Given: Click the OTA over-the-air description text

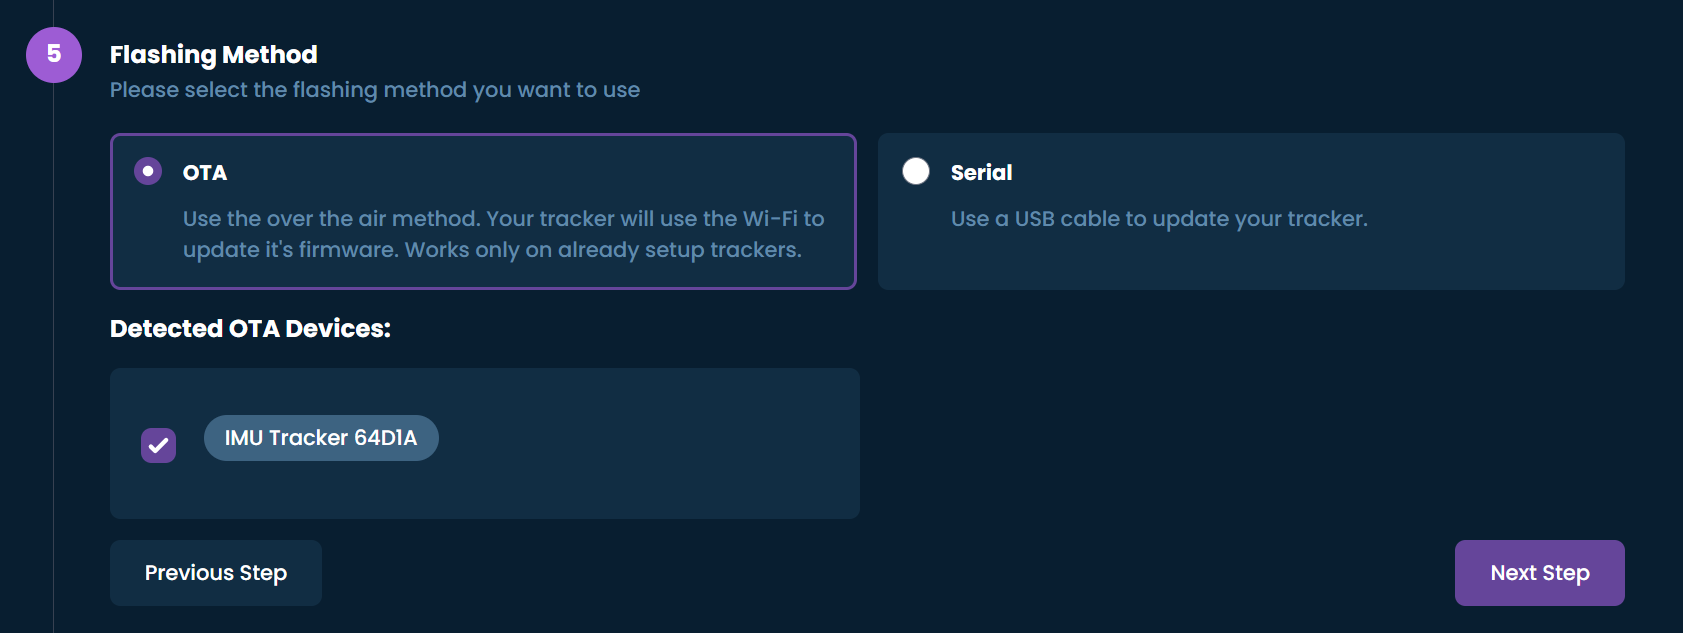Looking at the screenshot, I should [503, 234].
